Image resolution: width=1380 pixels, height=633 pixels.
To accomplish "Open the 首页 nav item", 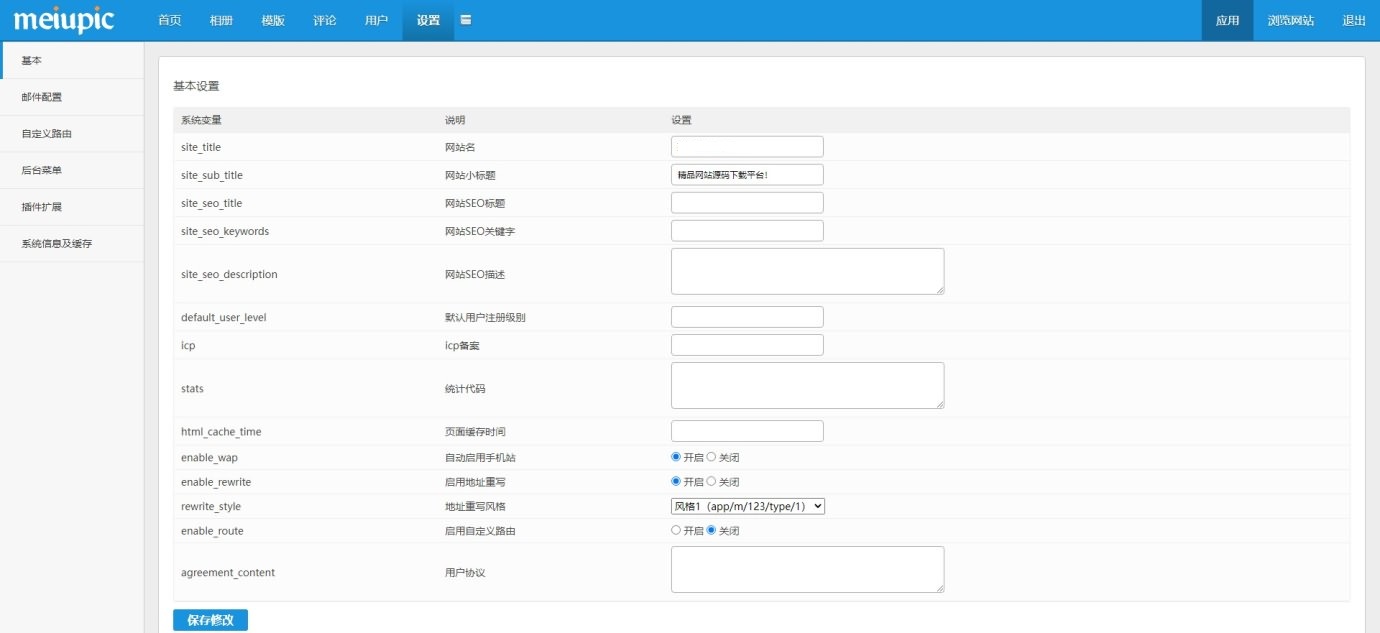I will pyautogui.click(x=170, y=20).
